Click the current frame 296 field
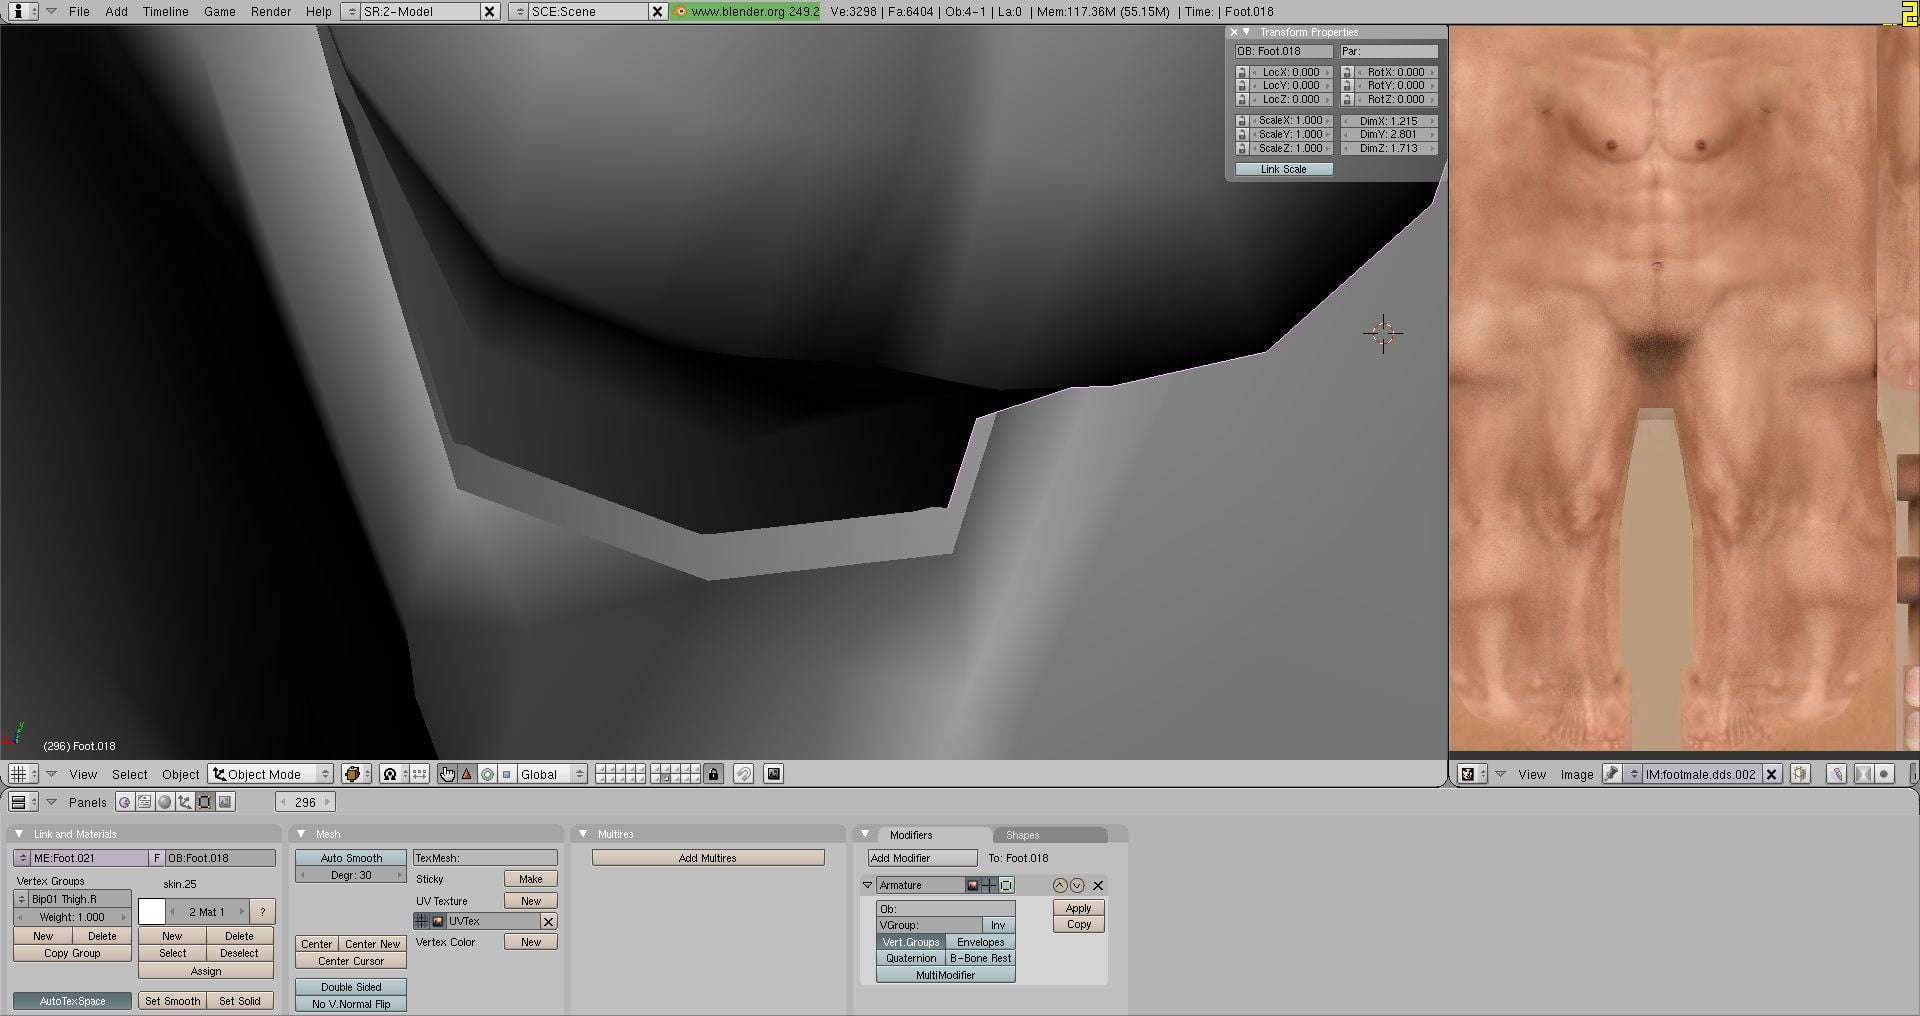1920x1016 pixels. click(306, 802)
